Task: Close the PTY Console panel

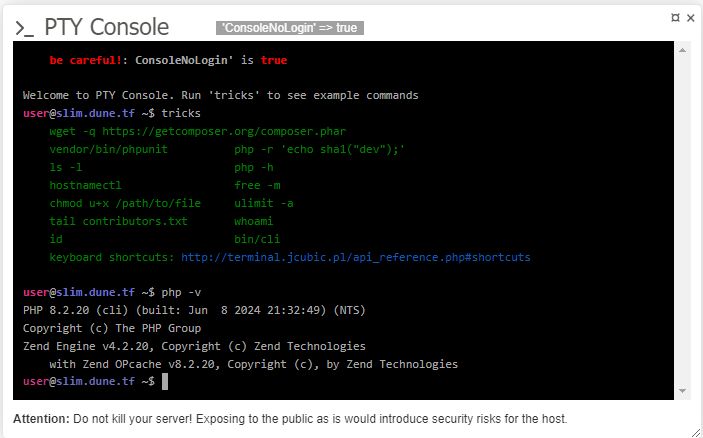Action: click(691, 18)
